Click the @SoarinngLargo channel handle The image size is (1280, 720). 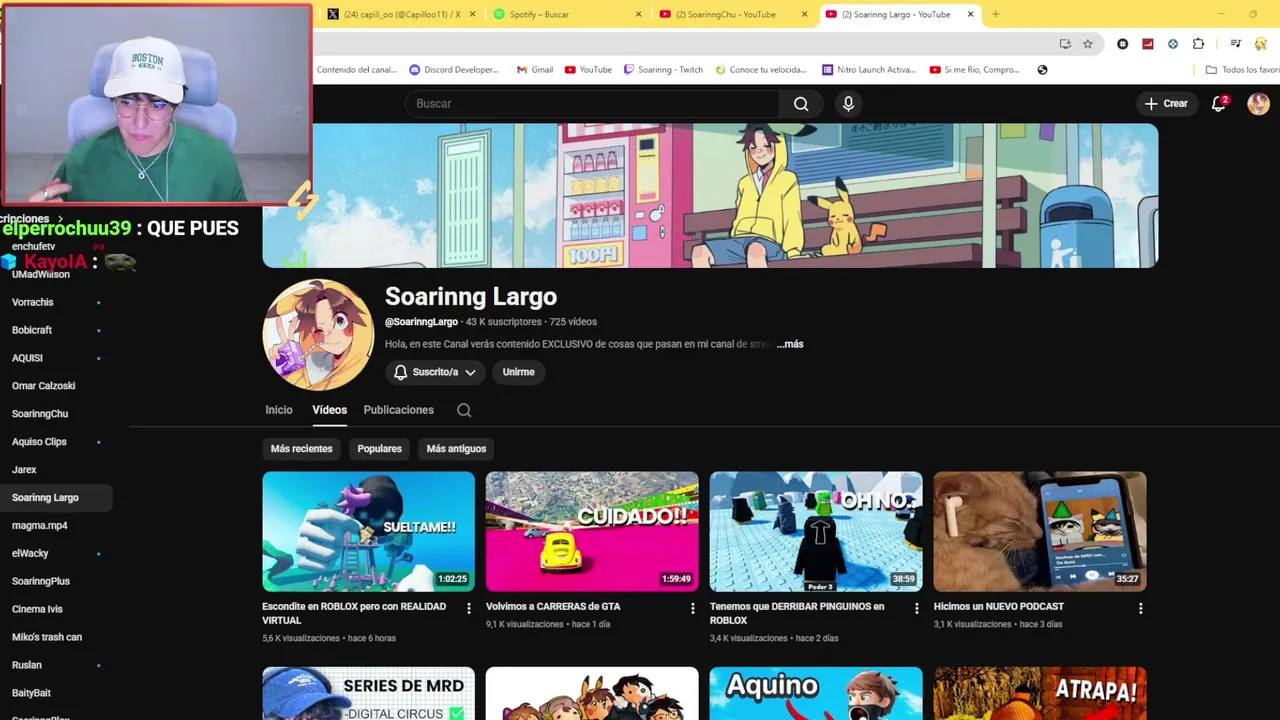[421, 322]
